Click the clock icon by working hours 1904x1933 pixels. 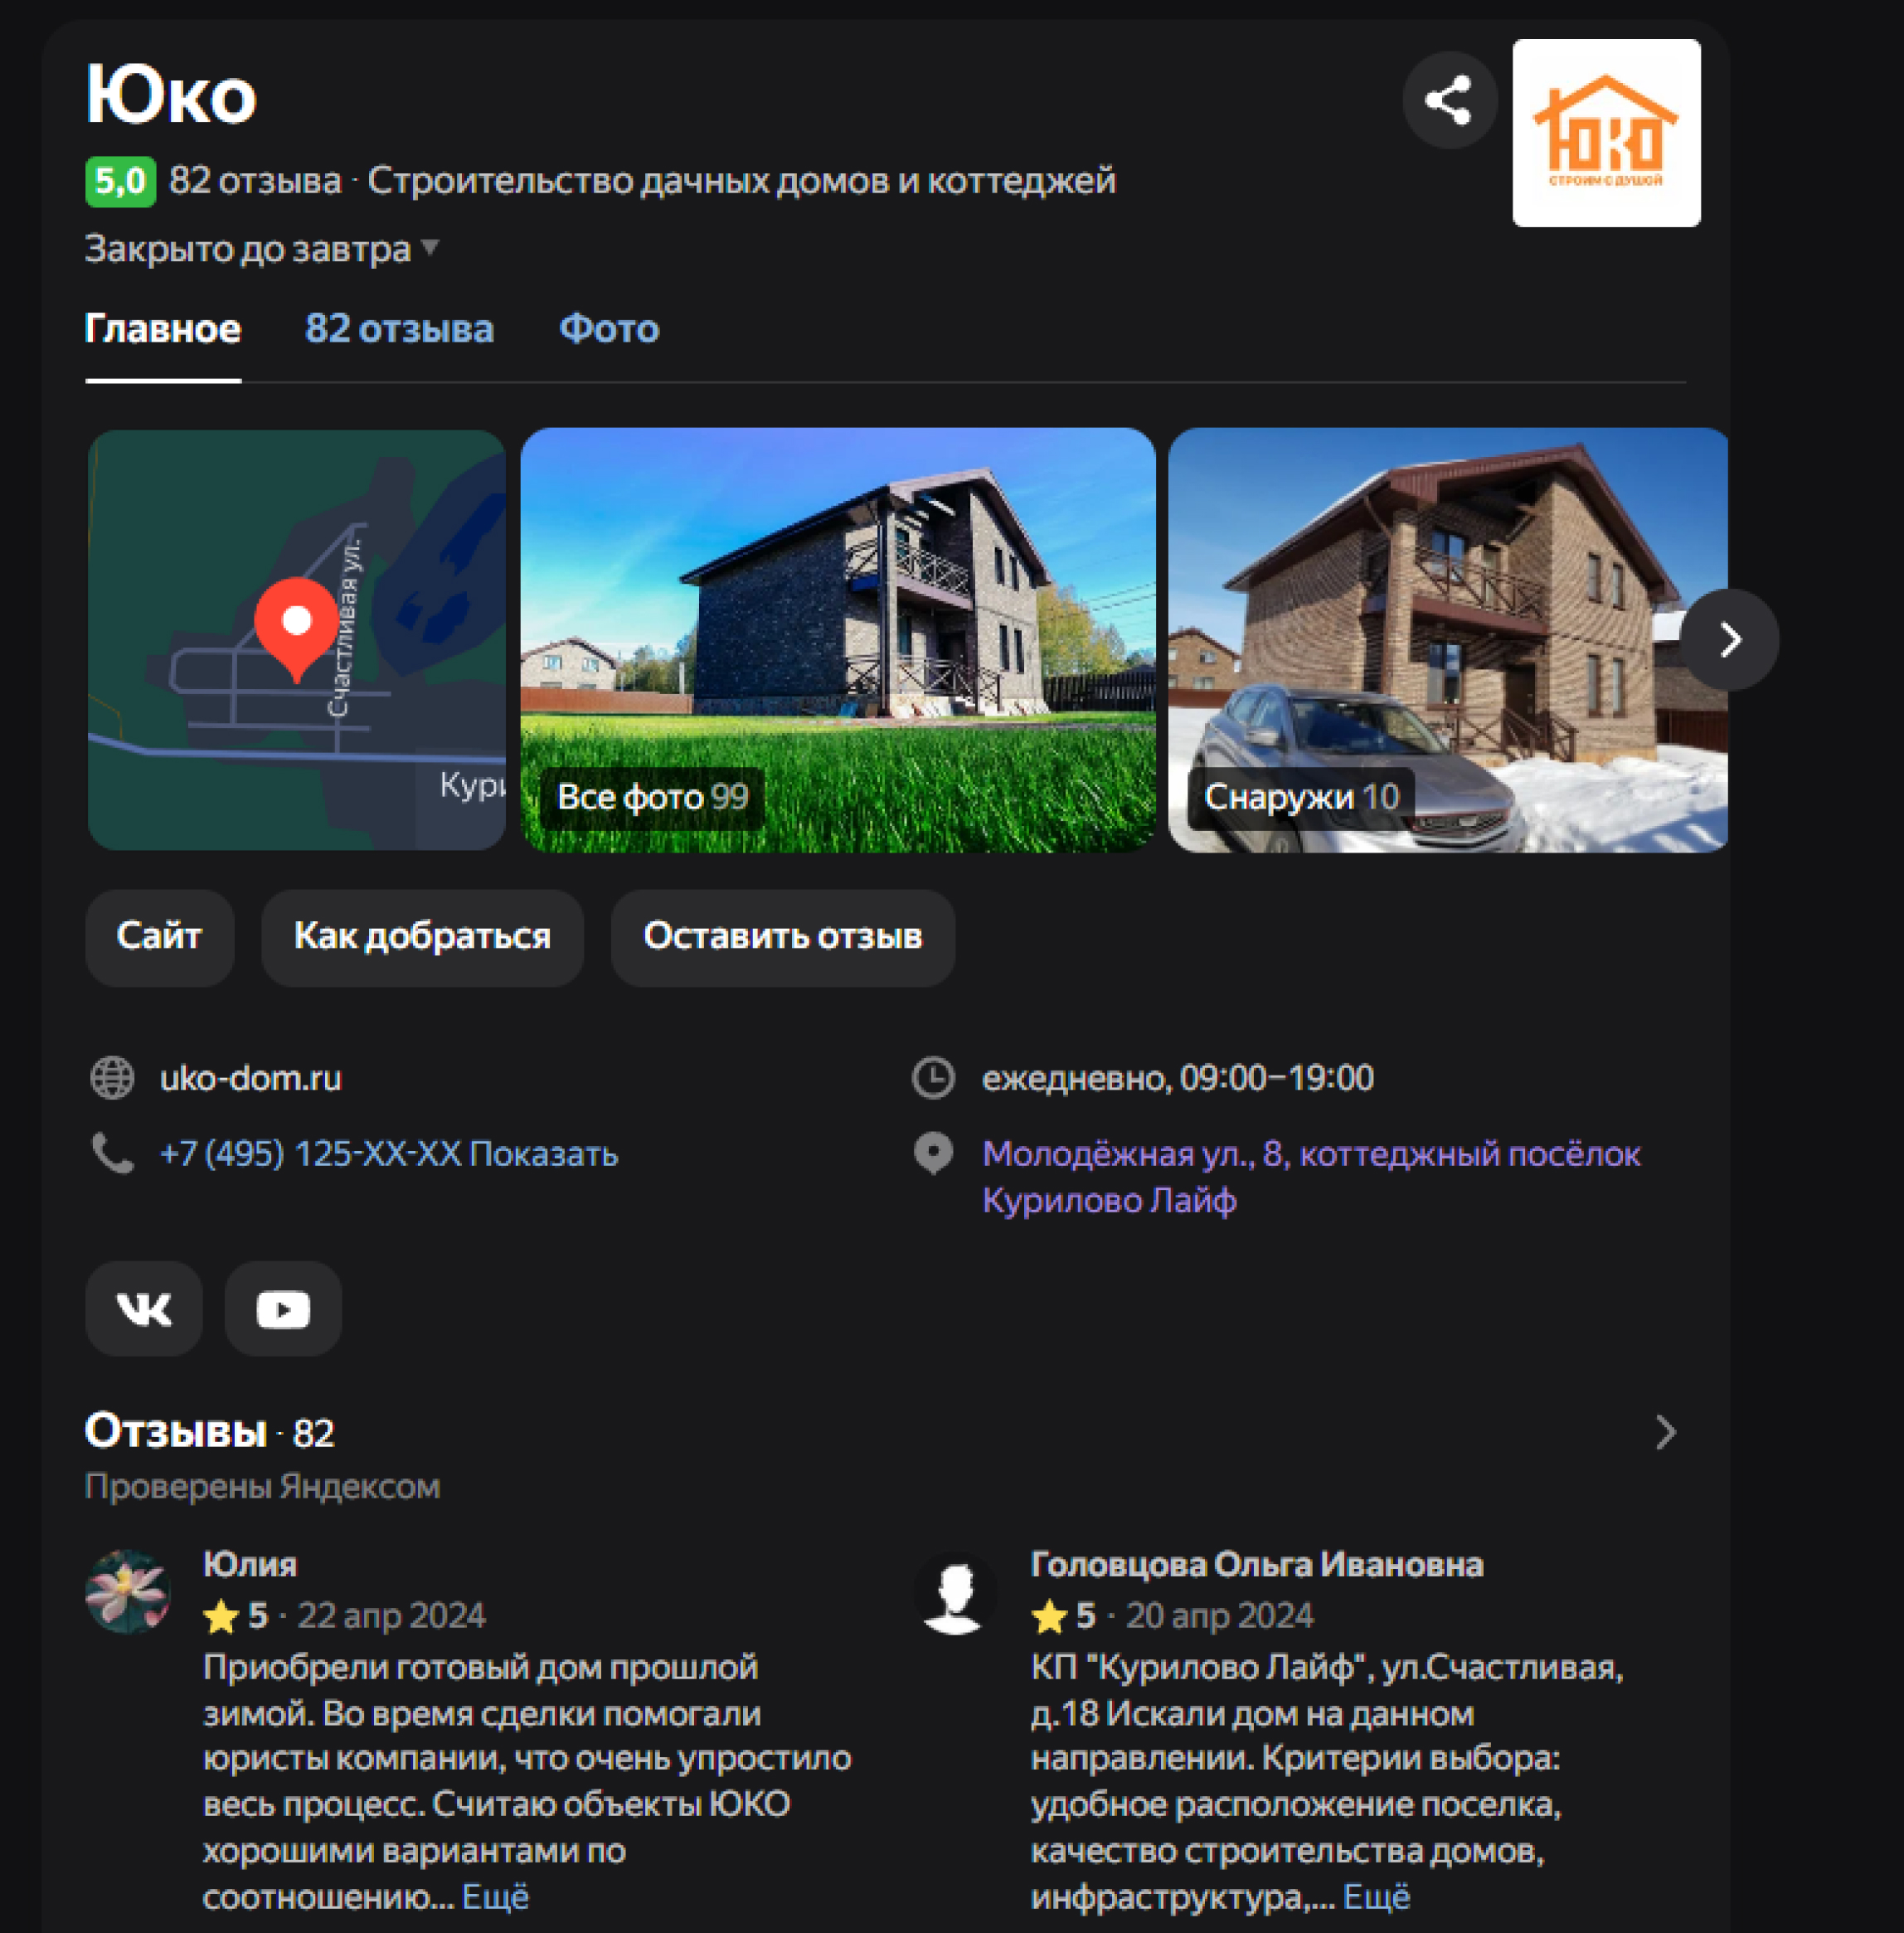pos(933,1078)
